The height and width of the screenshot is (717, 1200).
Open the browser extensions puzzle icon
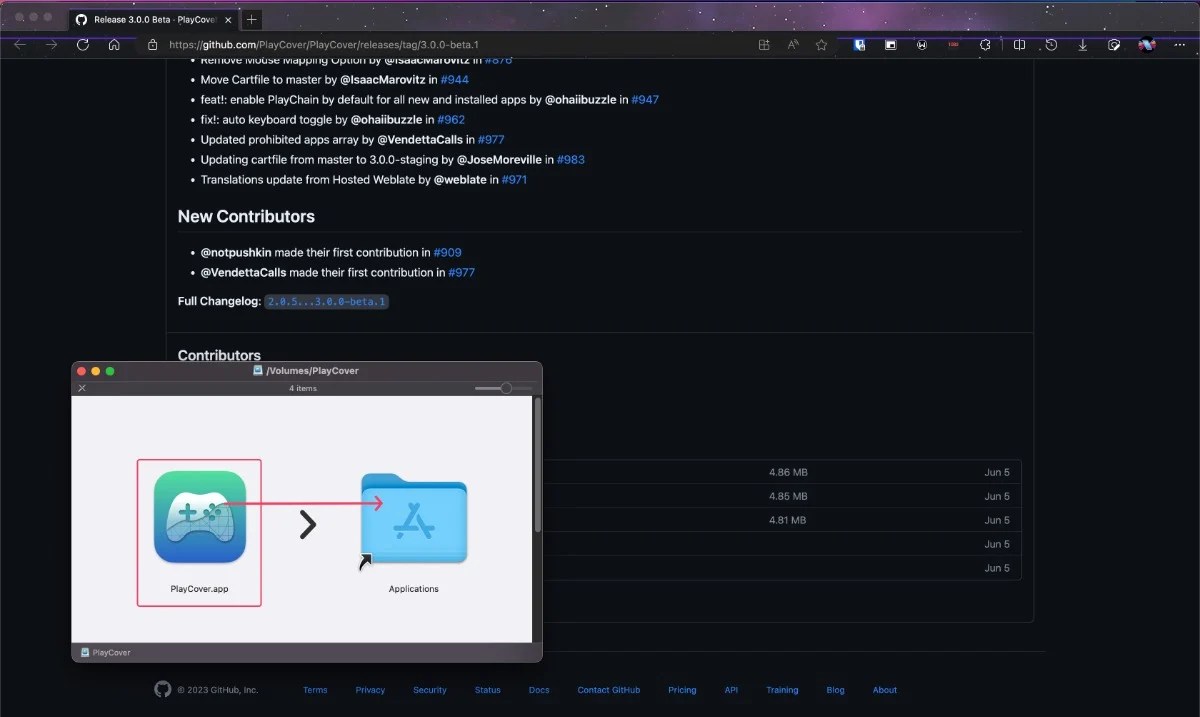coord(984,44)
